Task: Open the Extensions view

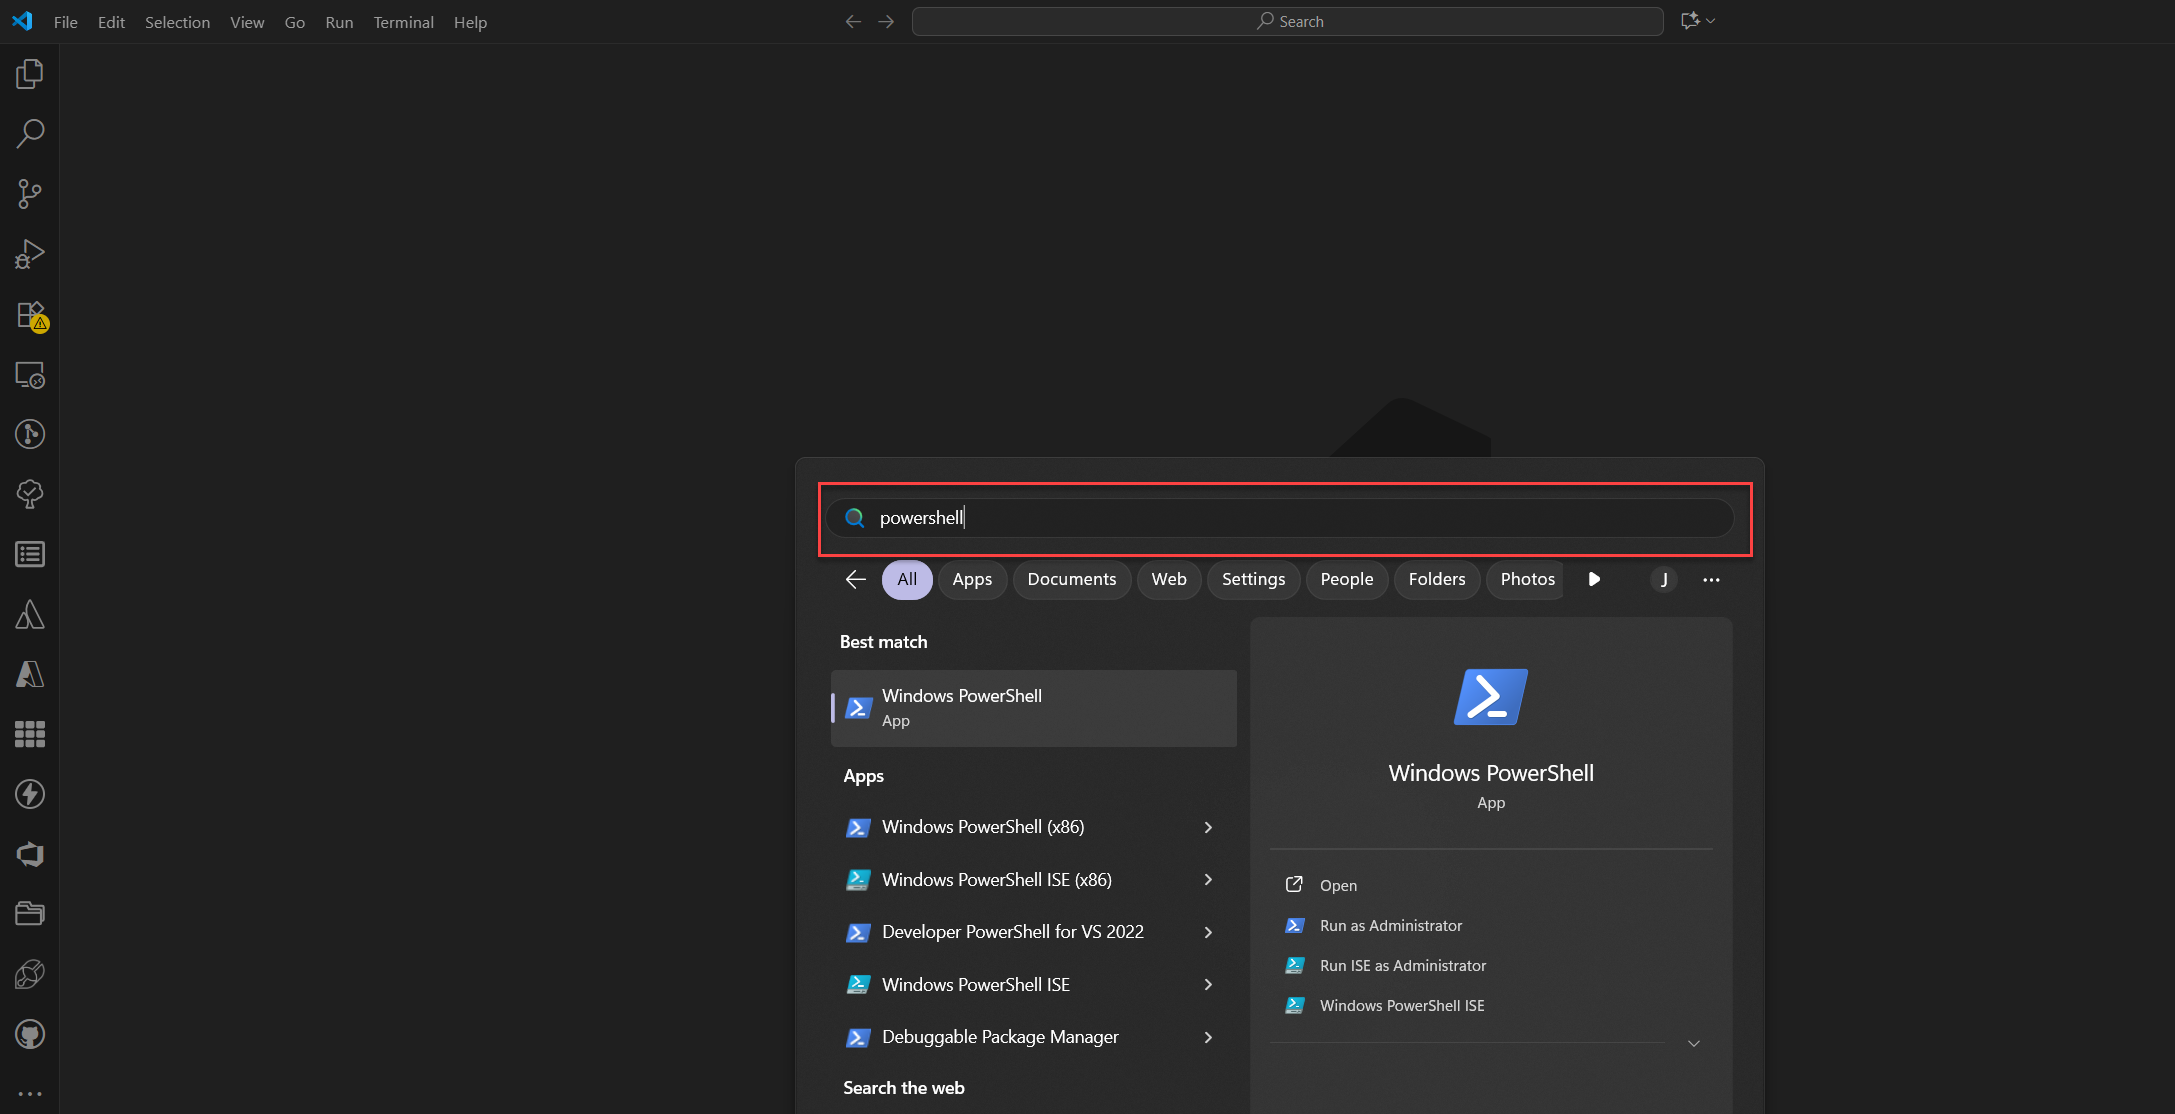Action: 30,315
